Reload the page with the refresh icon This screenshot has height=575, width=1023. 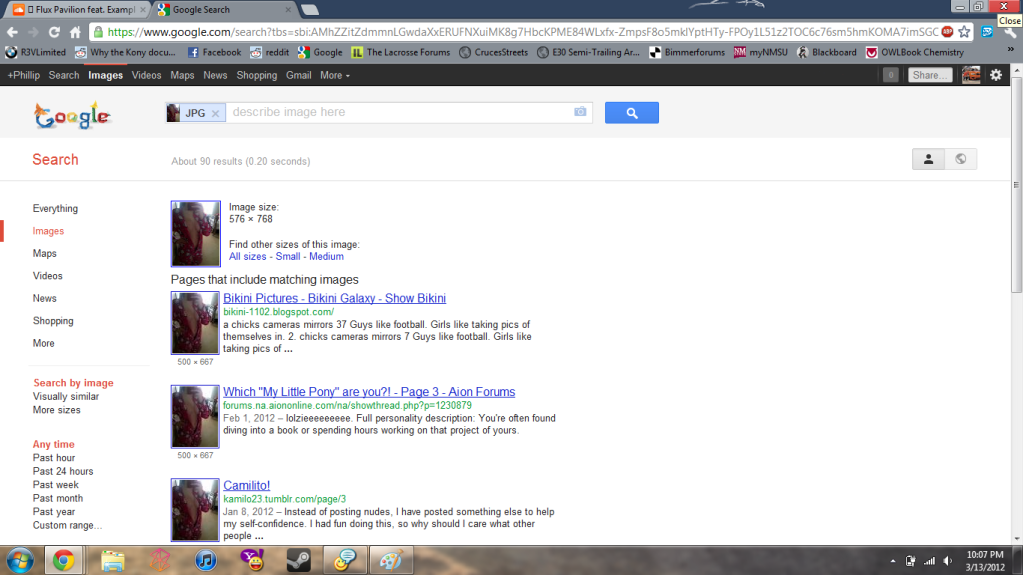tap(54, 32)
